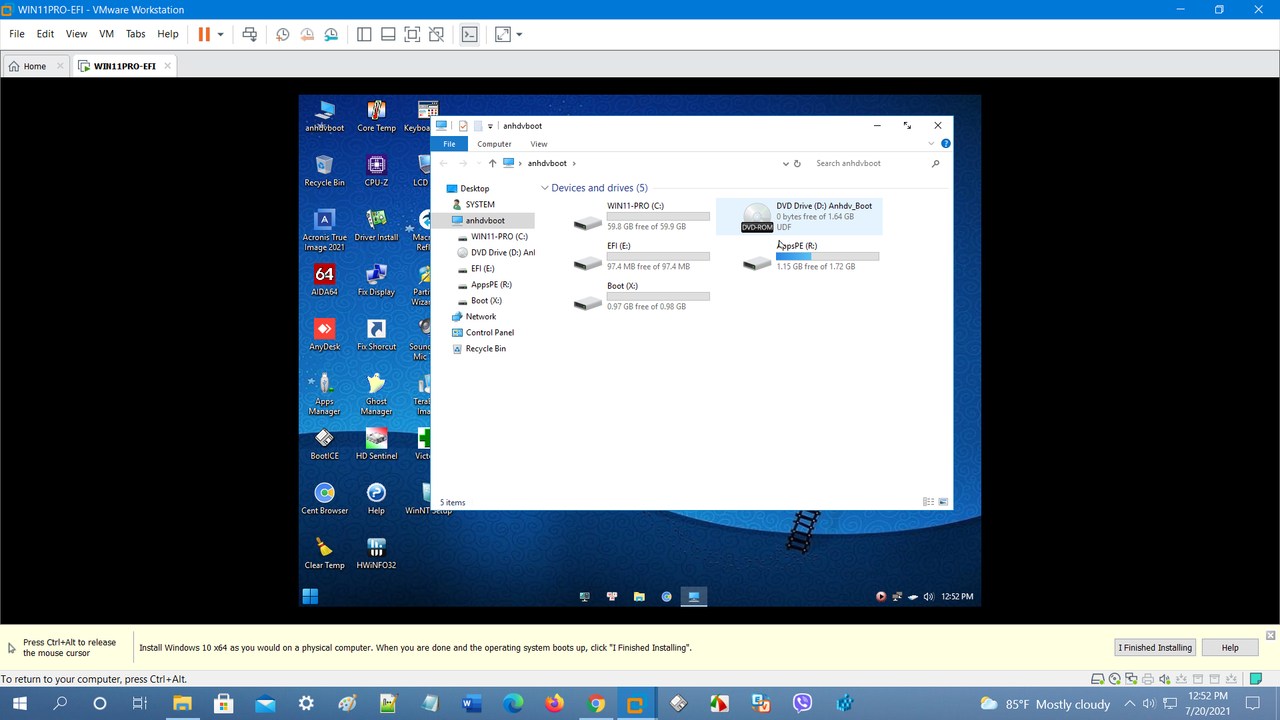Screen dimensions: 1280x720
Task: Switch to the Home tab
Action: pyautogui.click(x=35, y=66)
